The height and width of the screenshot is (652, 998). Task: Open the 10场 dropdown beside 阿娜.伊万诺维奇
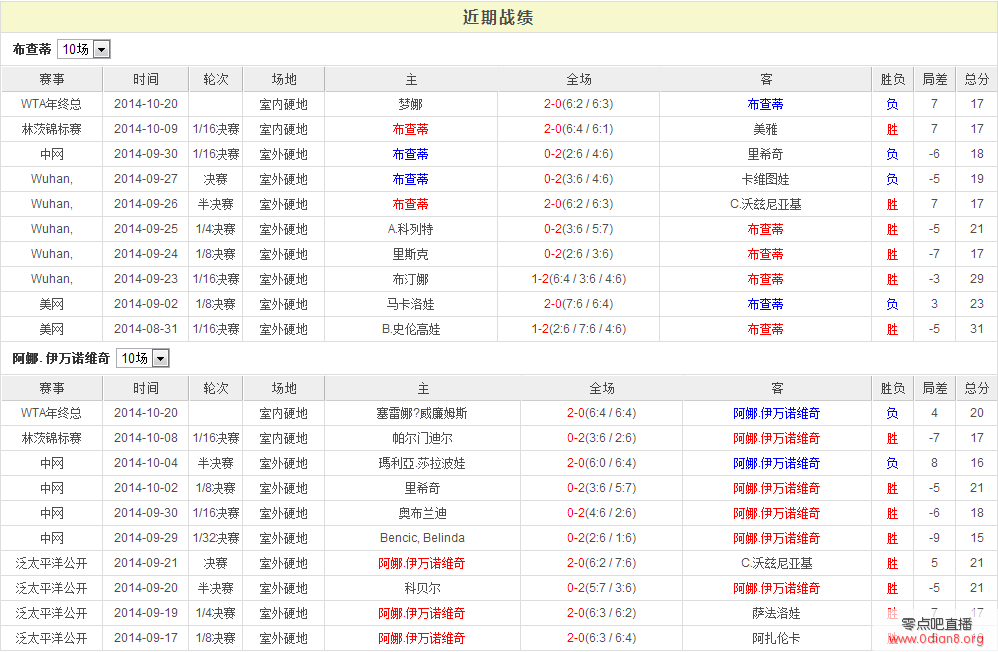pyautogui.click(x=143, y=358)
